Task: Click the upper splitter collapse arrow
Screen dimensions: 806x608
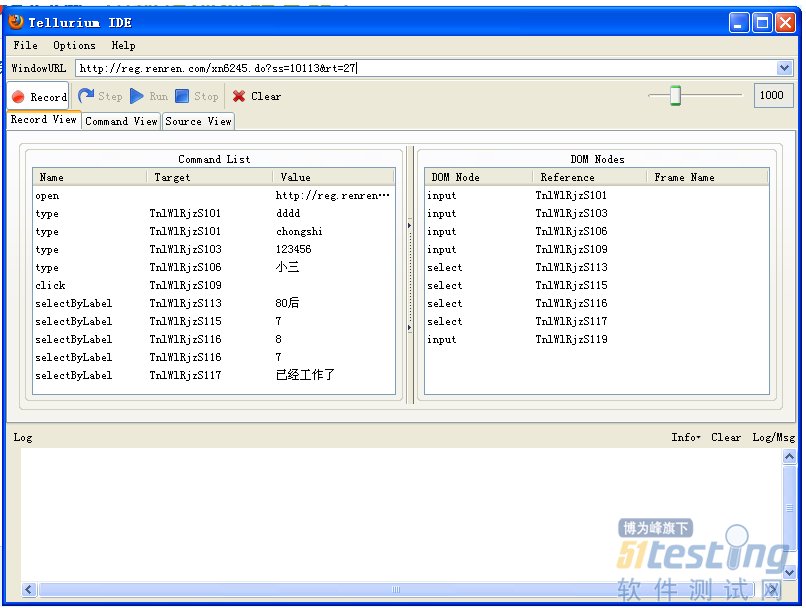Action: 410,225
